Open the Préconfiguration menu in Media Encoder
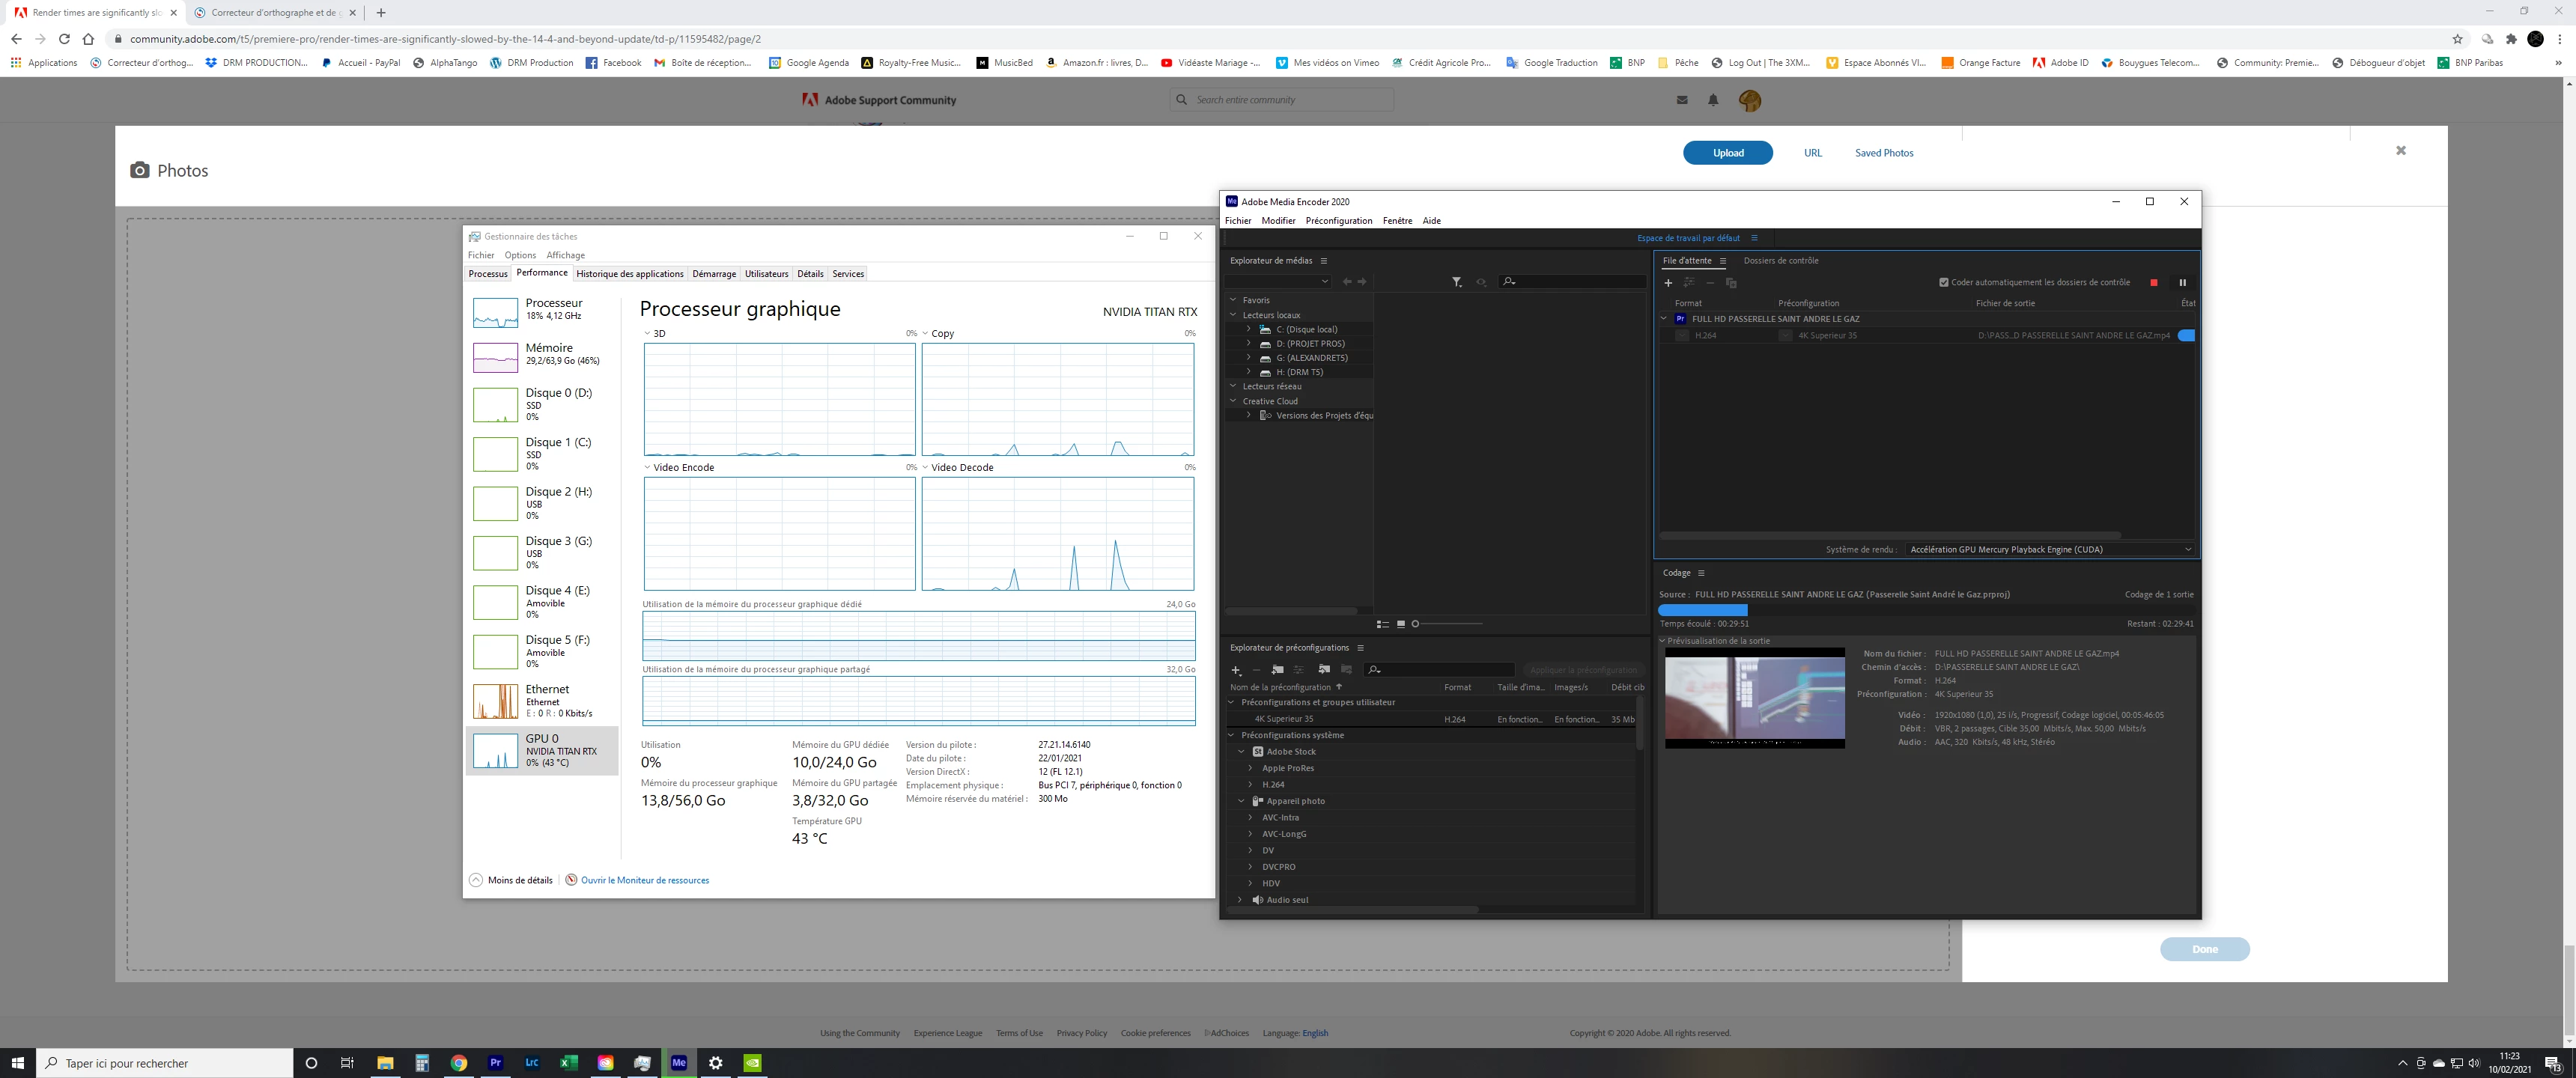2576x1078 pixels. (1338, 221)
